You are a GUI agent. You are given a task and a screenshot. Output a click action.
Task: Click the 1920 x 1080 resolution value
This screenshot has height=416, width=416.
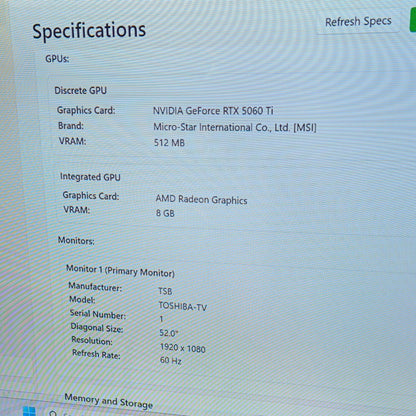point(183,348)
